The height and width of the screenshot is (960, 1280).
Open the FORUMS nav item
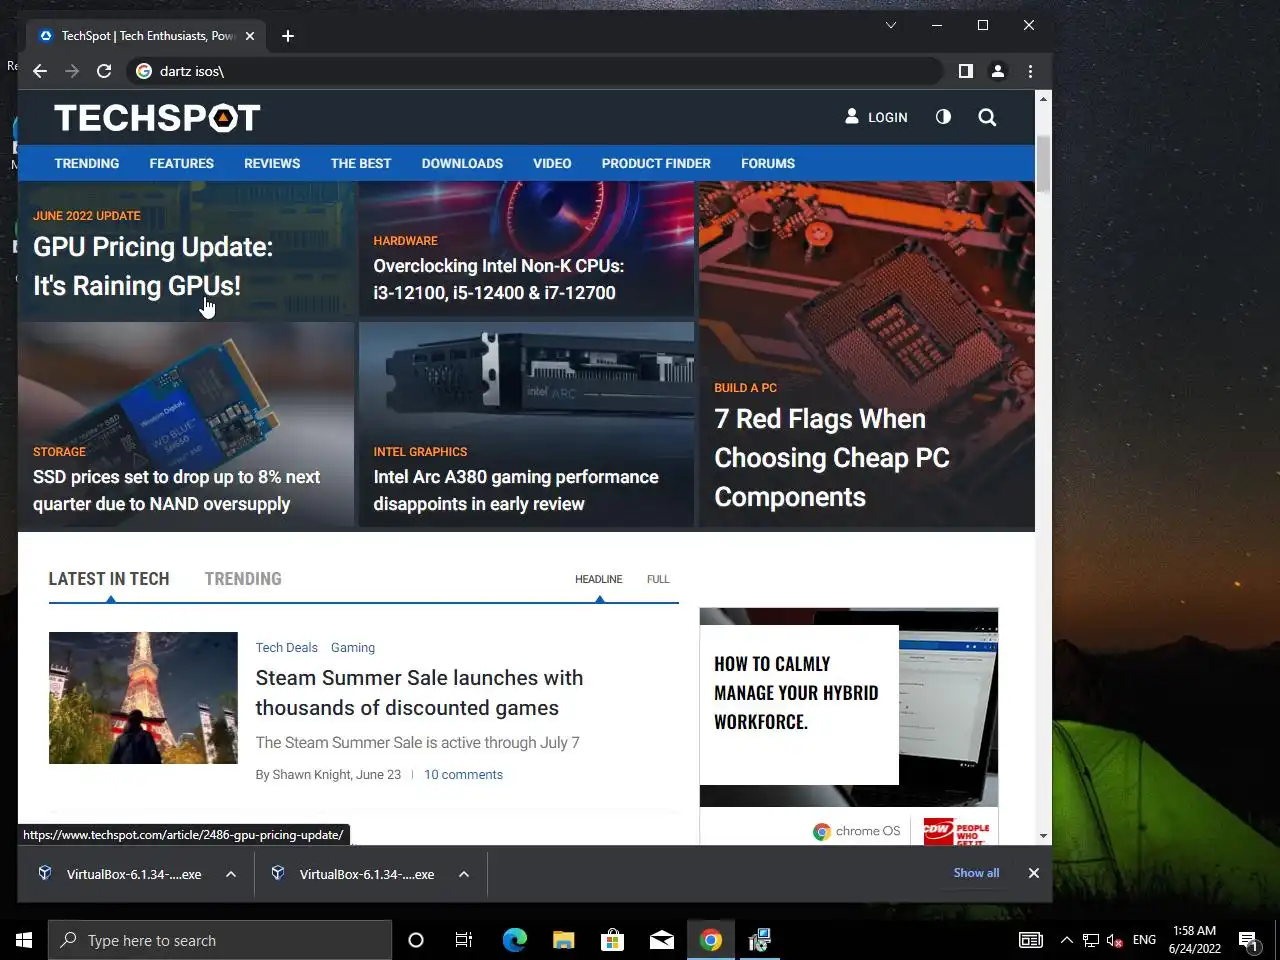(x=768, y=163)
